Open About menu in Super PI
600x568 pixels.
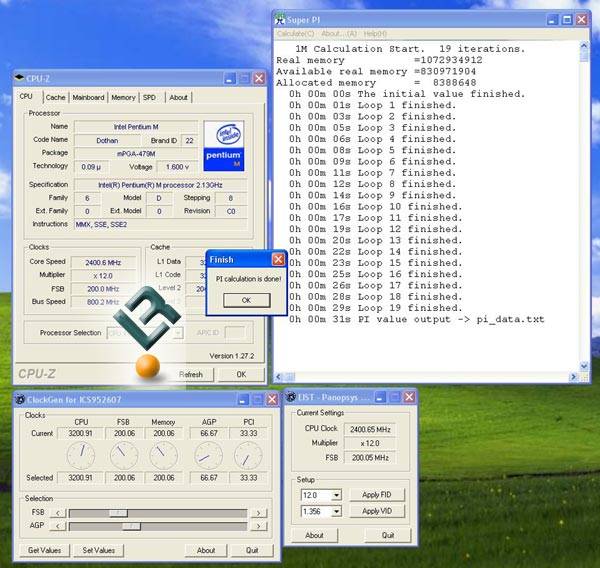[x=339, y=34]
